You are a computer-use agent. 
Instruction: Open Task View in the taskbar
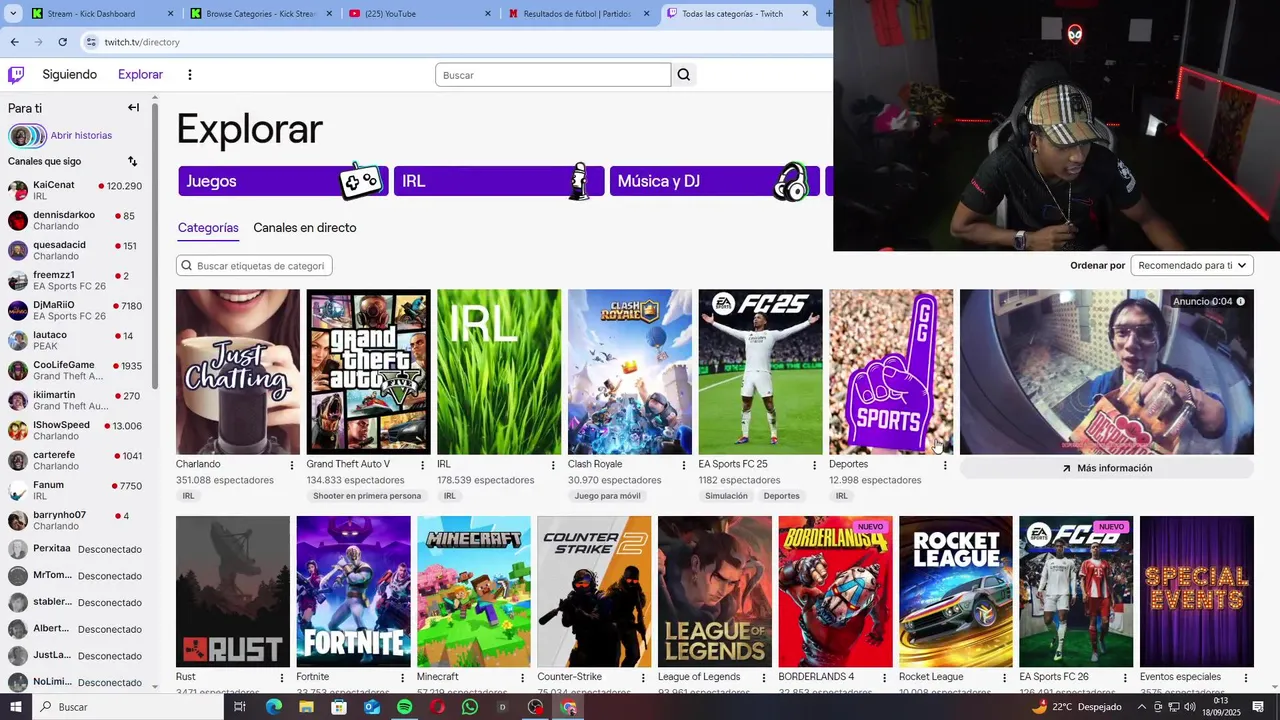(240, 707)
